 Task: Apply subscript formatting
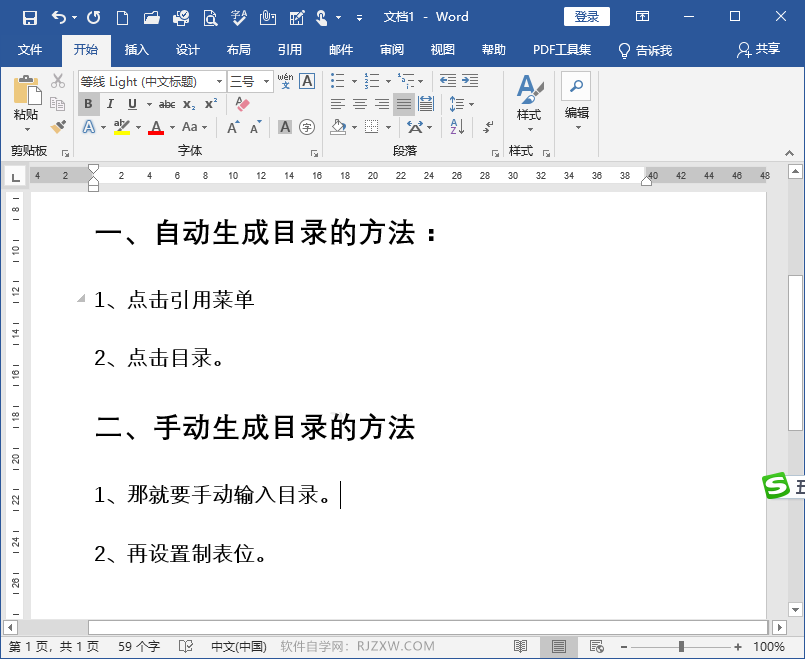coord(188,105)
